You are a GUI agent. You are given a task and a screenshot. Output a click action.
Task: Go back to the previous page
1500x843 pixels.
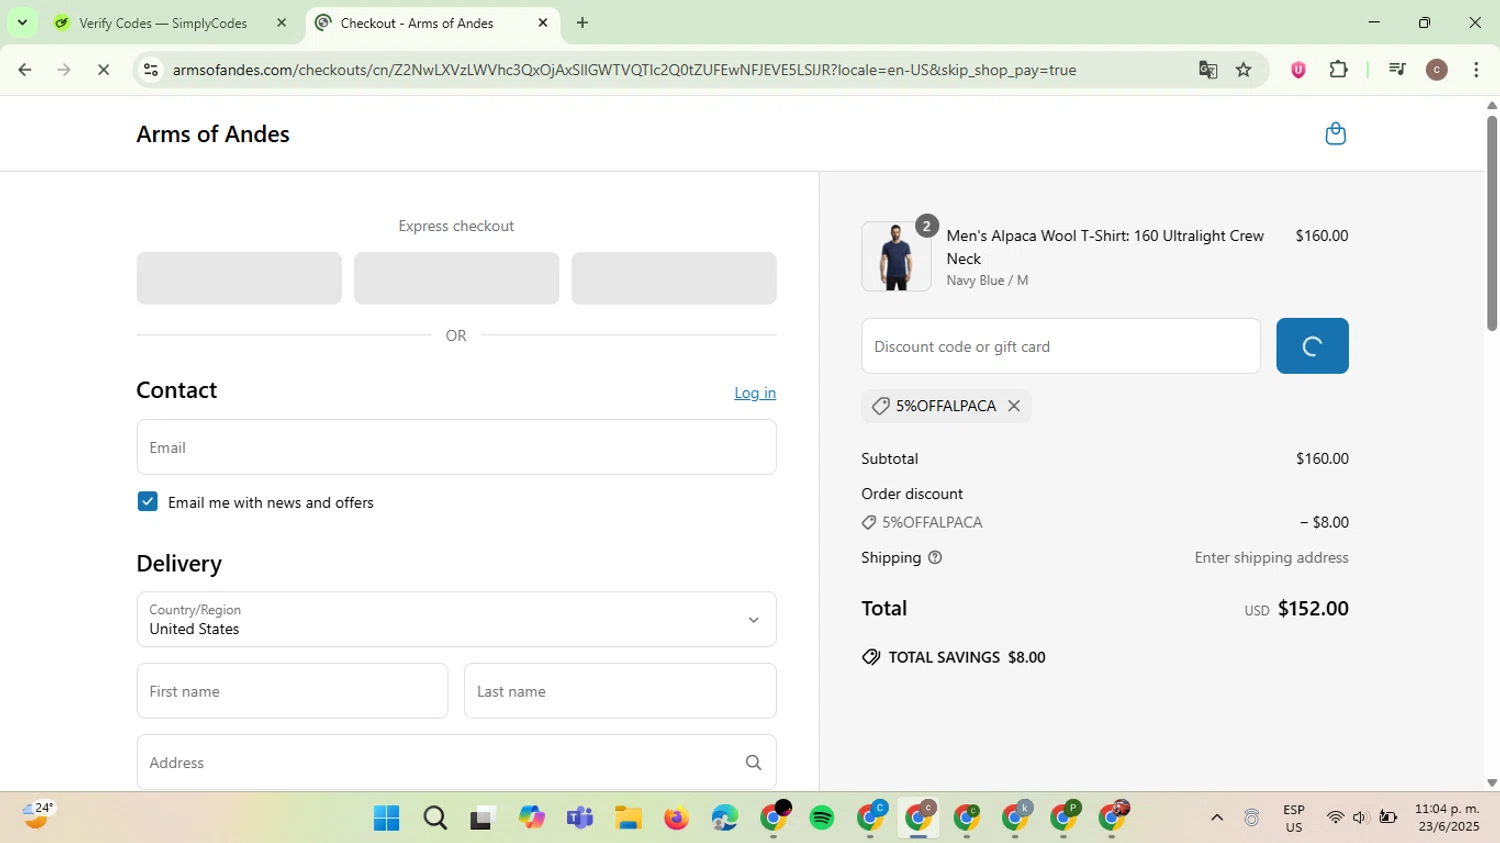[25, 70]
